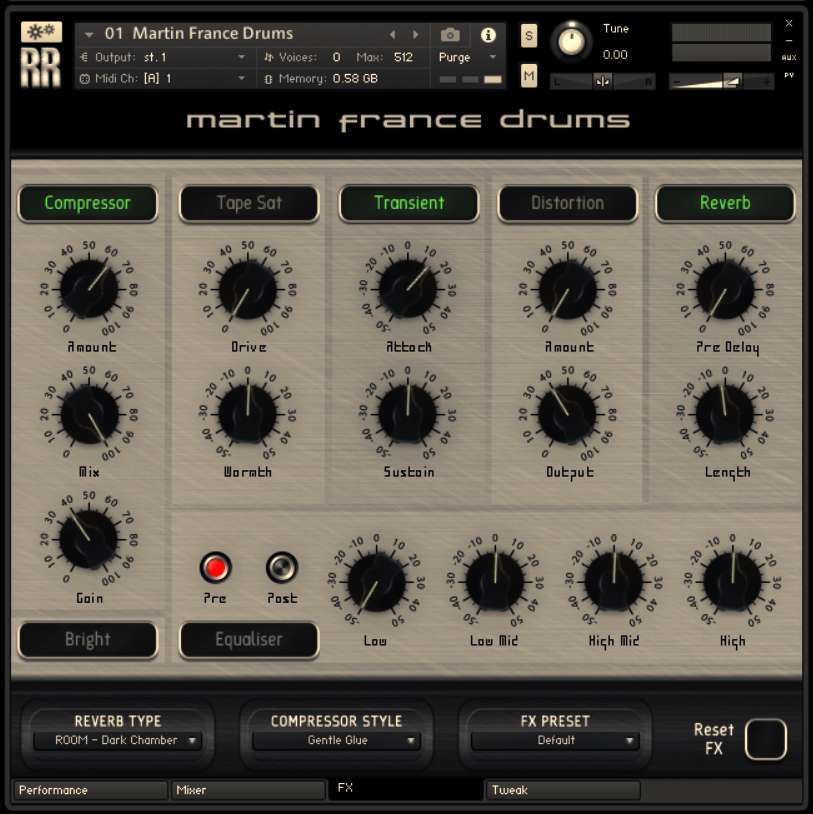The width and height of the screenshot is (813, 814).
Task: Open instrument options via the gear icon
Action: tap(41, 32)
